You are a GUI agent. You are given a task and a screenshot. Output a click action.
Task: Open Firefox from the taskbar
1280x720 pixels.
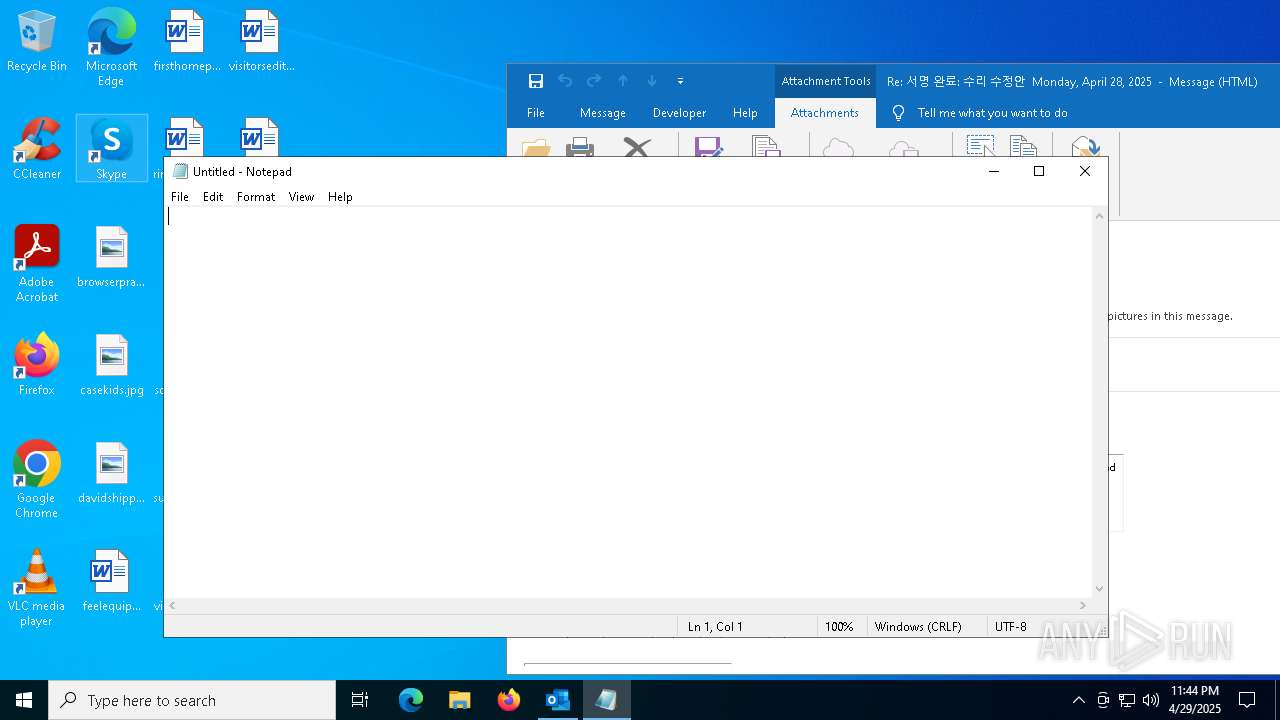click(509, 700)
